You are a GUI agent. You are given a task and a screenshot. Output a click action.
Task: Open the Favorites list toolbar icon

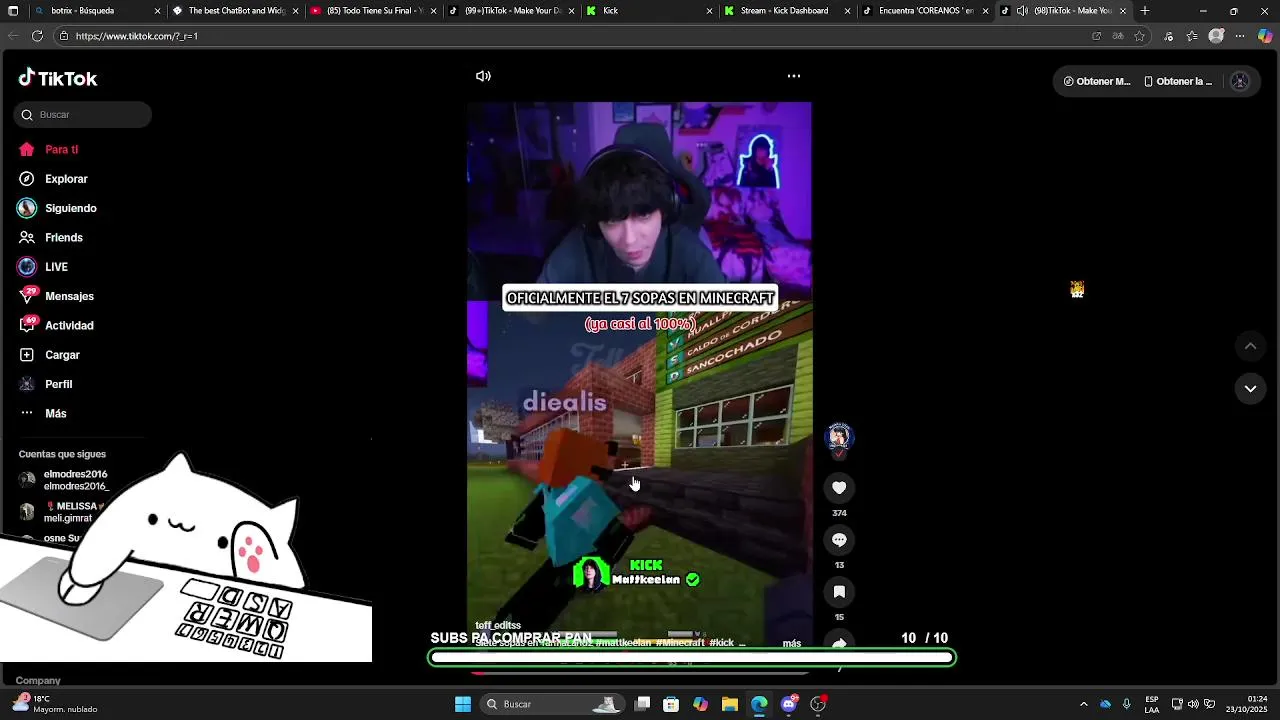pyautogui.click(x=1192, y=36)
